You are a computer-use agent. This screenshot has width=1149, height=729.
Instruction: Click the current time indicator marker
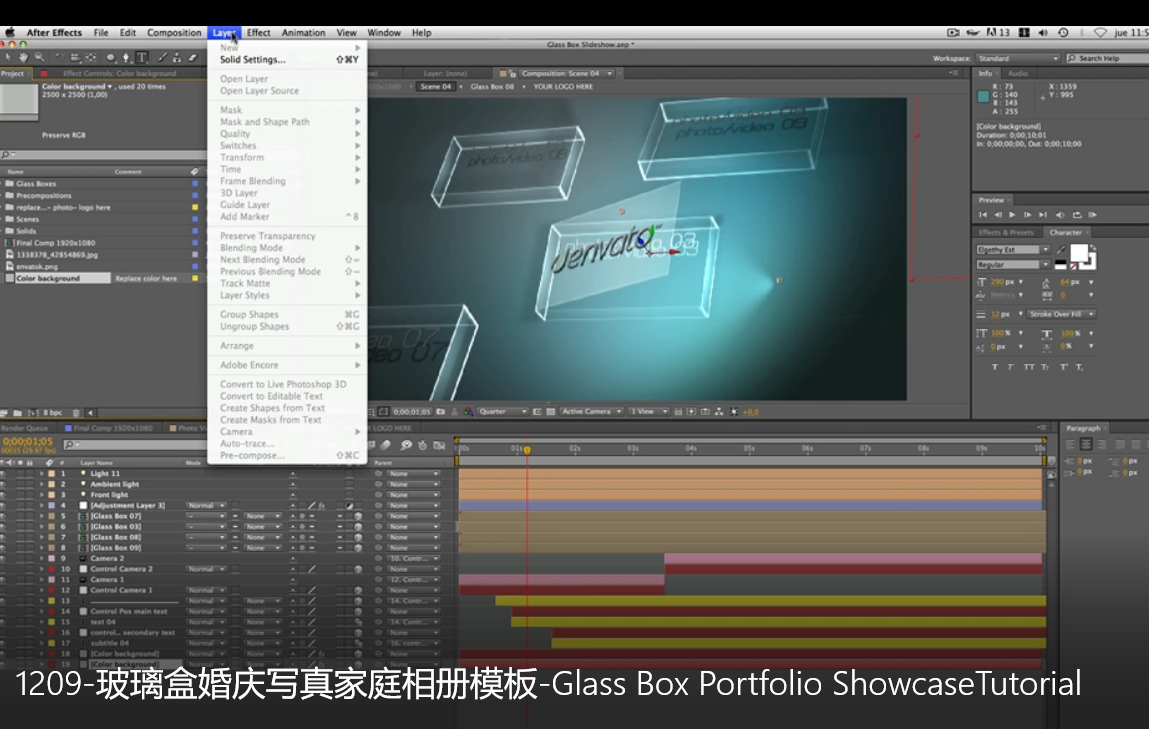[527, 449]
